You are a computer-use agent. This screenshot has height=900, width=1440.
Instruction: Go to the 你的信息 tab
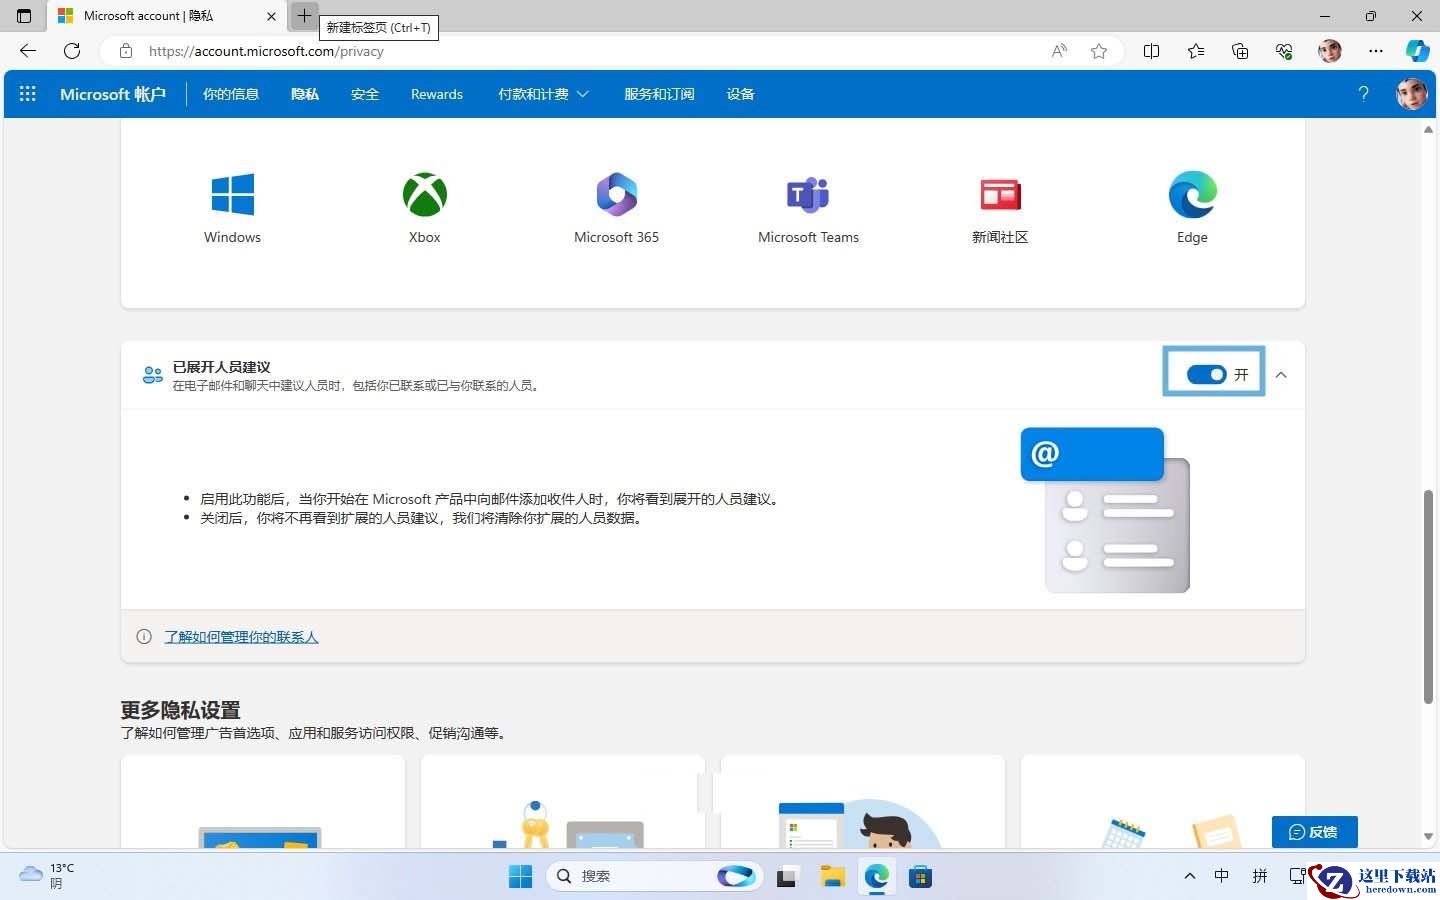pyautogui.click(x=231, y=94)
